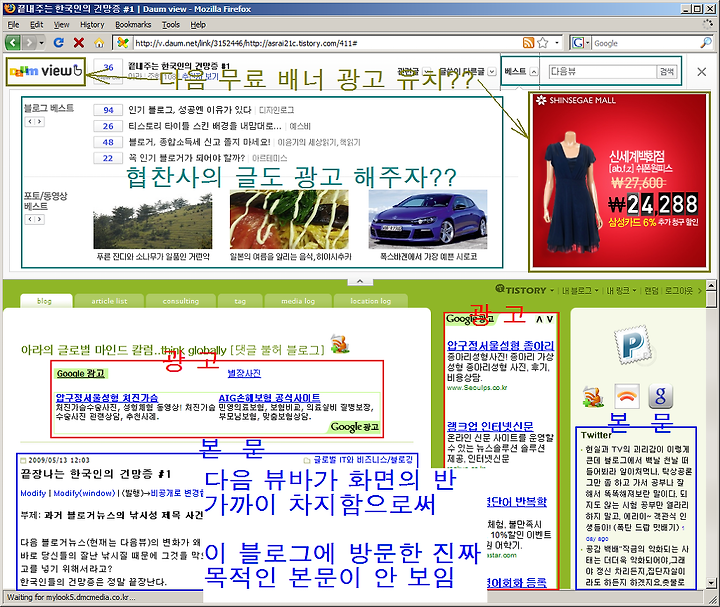Click next arrow under 포토/동영상 베스트
This screenshot has width=720, height=607.
tap(39, 219)
